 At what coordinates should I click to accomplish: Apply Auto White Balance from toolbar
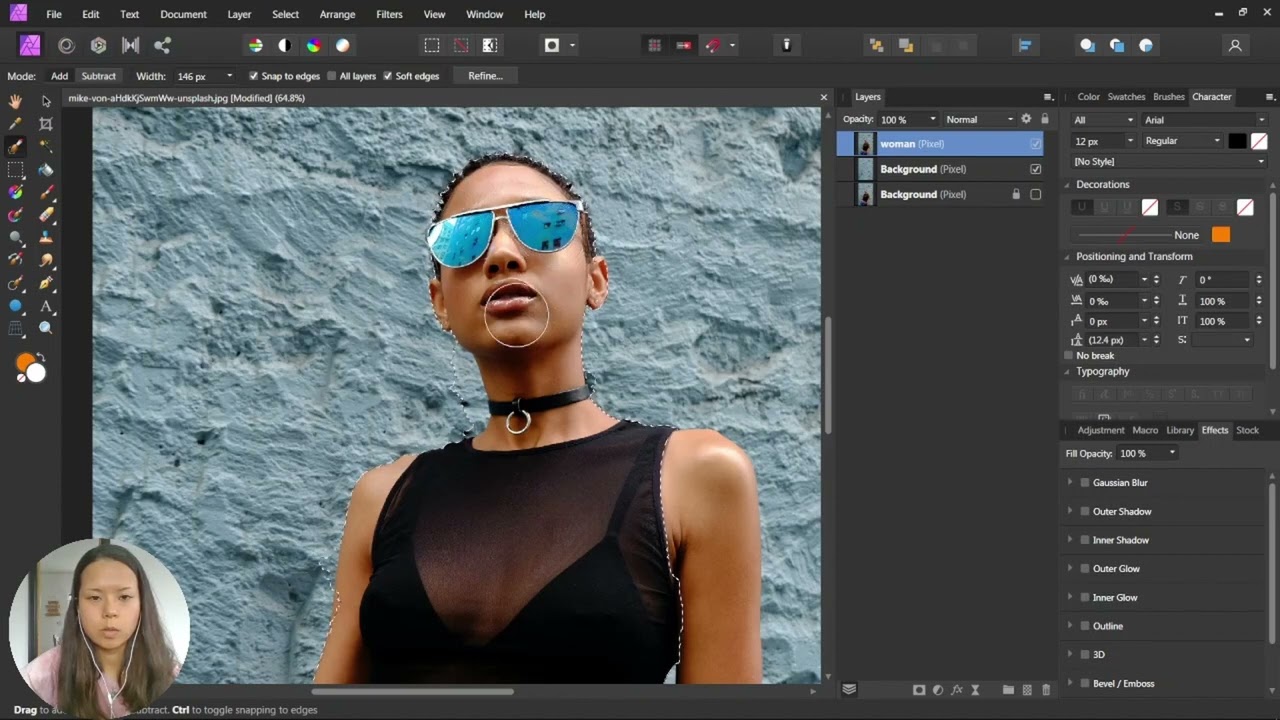[x=343, y=45]
